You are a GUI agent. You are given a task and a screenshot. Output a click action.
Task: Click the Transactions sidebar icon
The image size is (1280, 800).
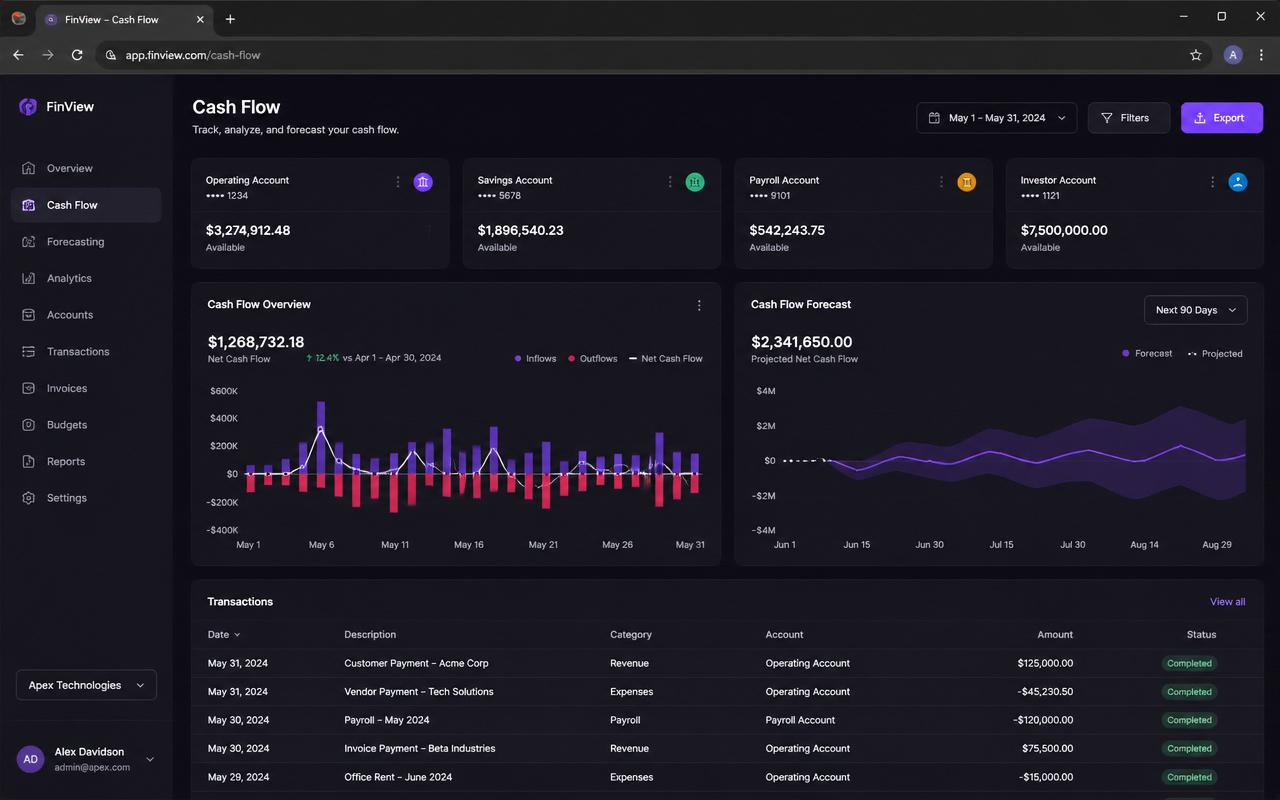click(28, 352)
